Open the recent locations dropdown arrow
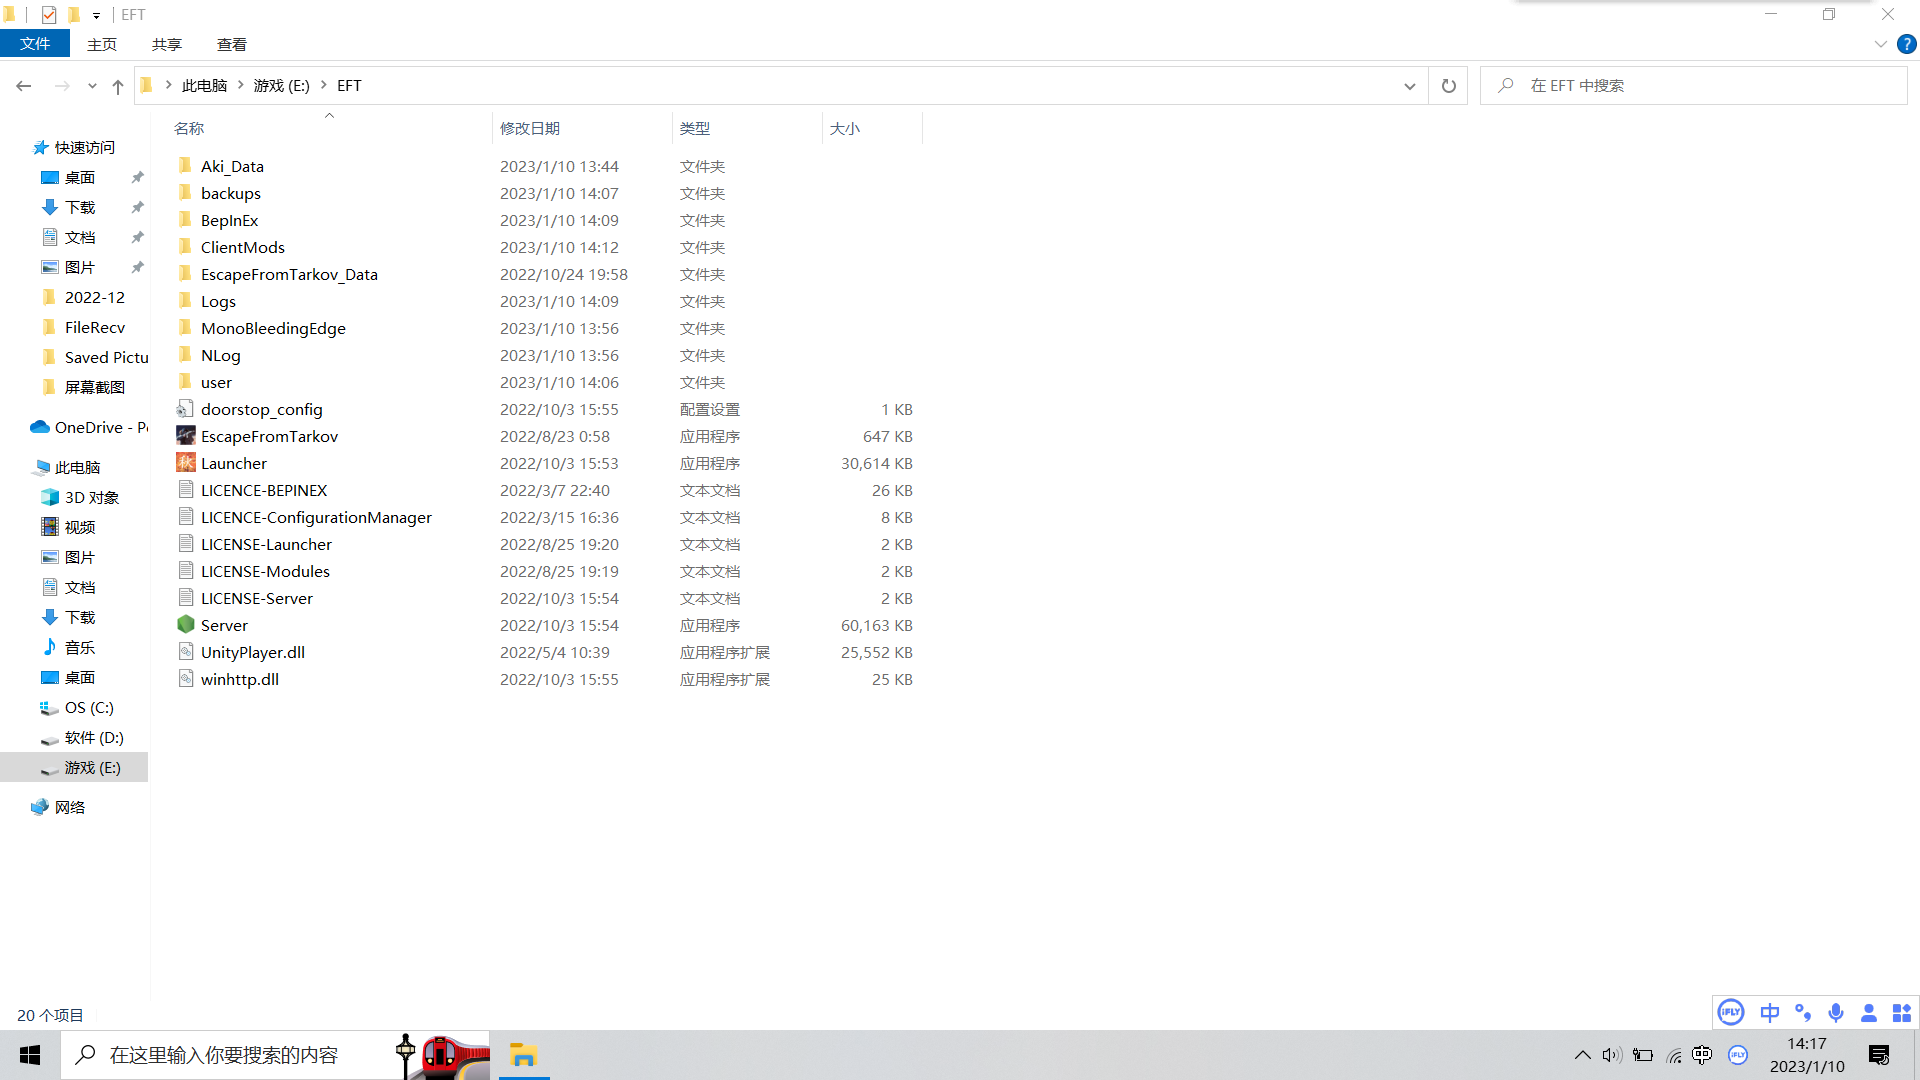Viewport: 1920px width, 1080px height. click(92, 87)
